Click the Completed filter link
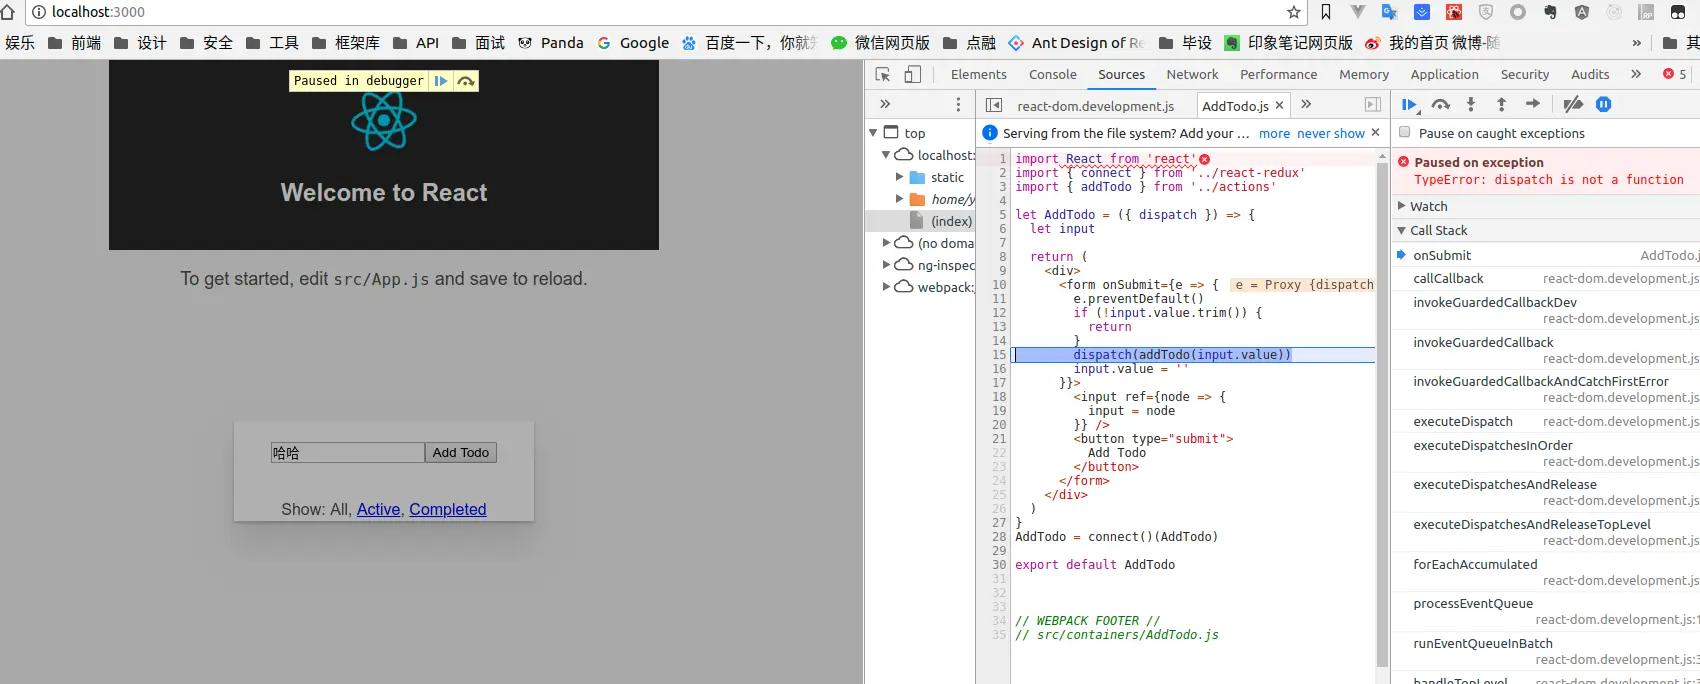1700x684 pixels. 447,510
